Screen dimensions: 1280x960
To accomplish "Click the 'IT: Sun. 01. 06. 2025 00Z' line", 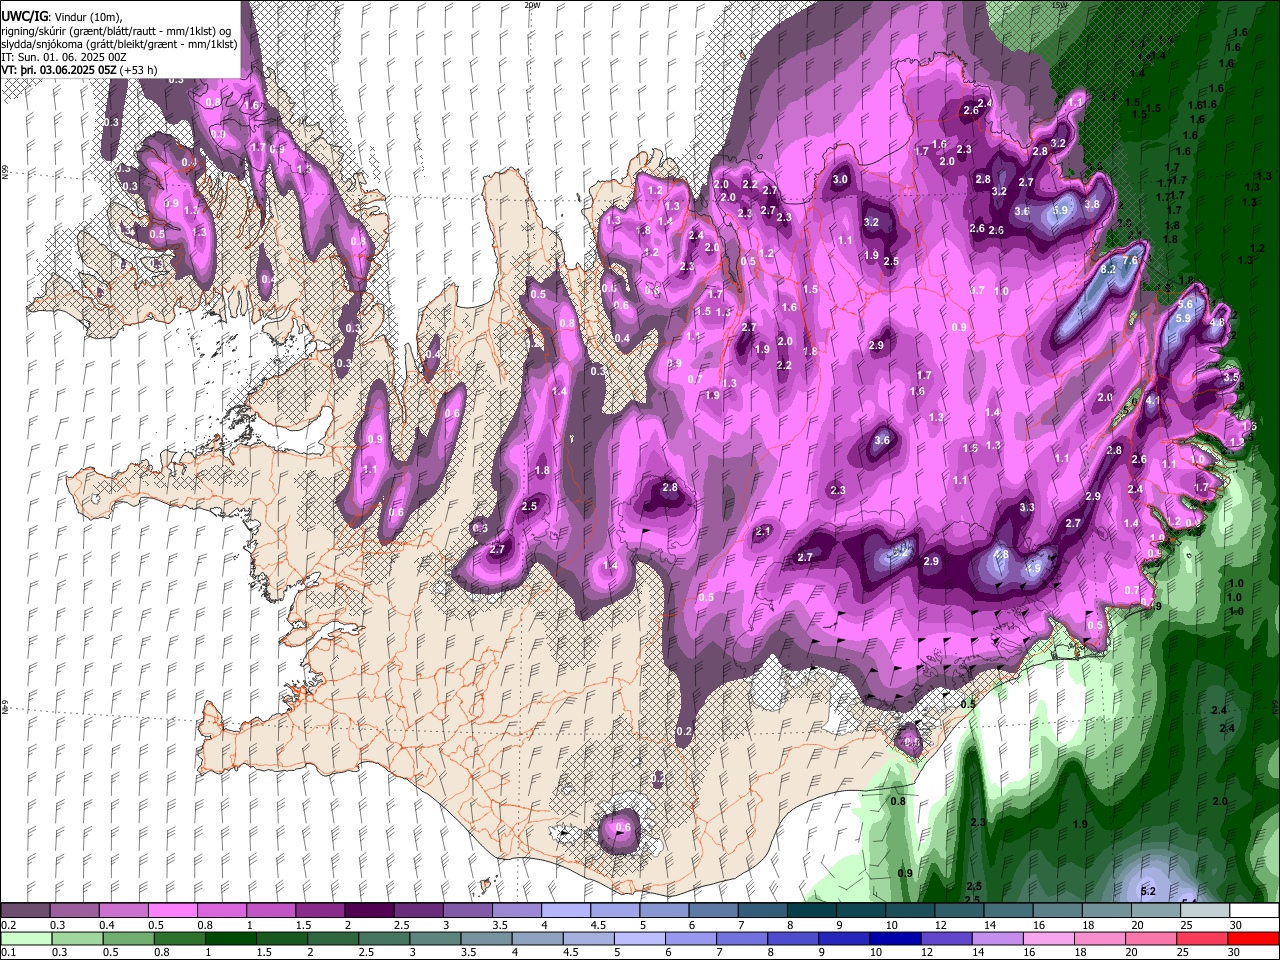I will [x=64, y=57].
